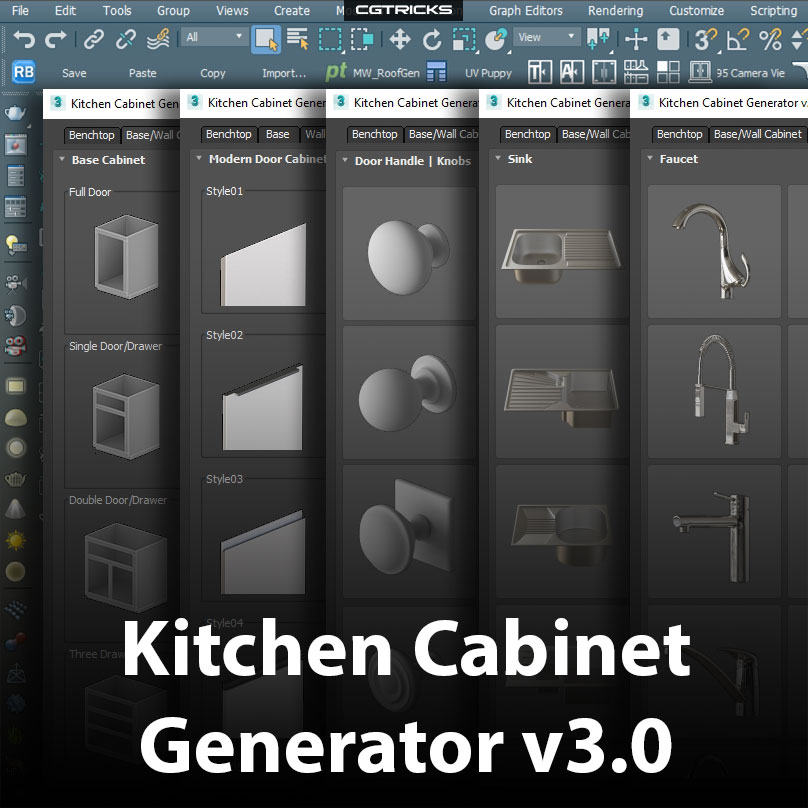Click the RB icon in the toolbar
808x808 pixels.
(24, 72)
